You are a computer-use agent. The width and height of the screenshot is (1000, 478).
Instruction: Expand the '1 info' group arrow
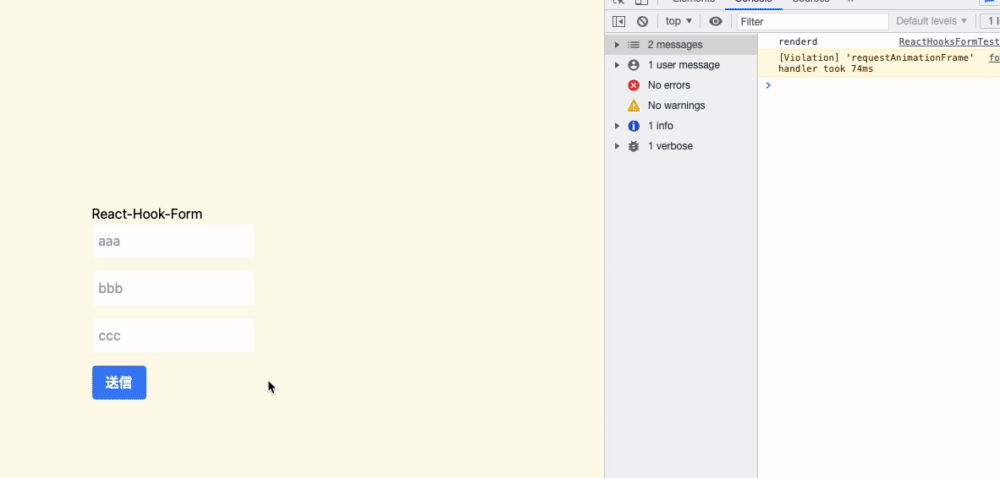[x=617, y=126]
